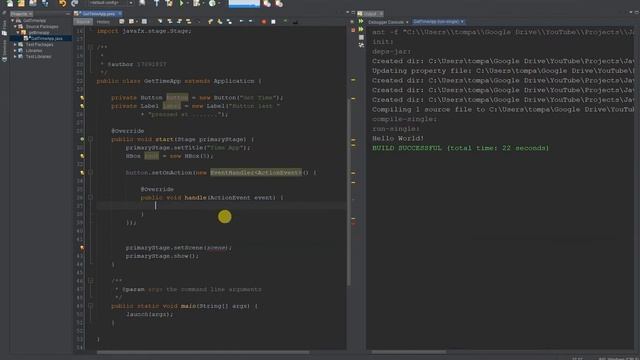Click lightbulb hint beside Button declaration line
Screen dimensions: 640x360
point(82,98)
